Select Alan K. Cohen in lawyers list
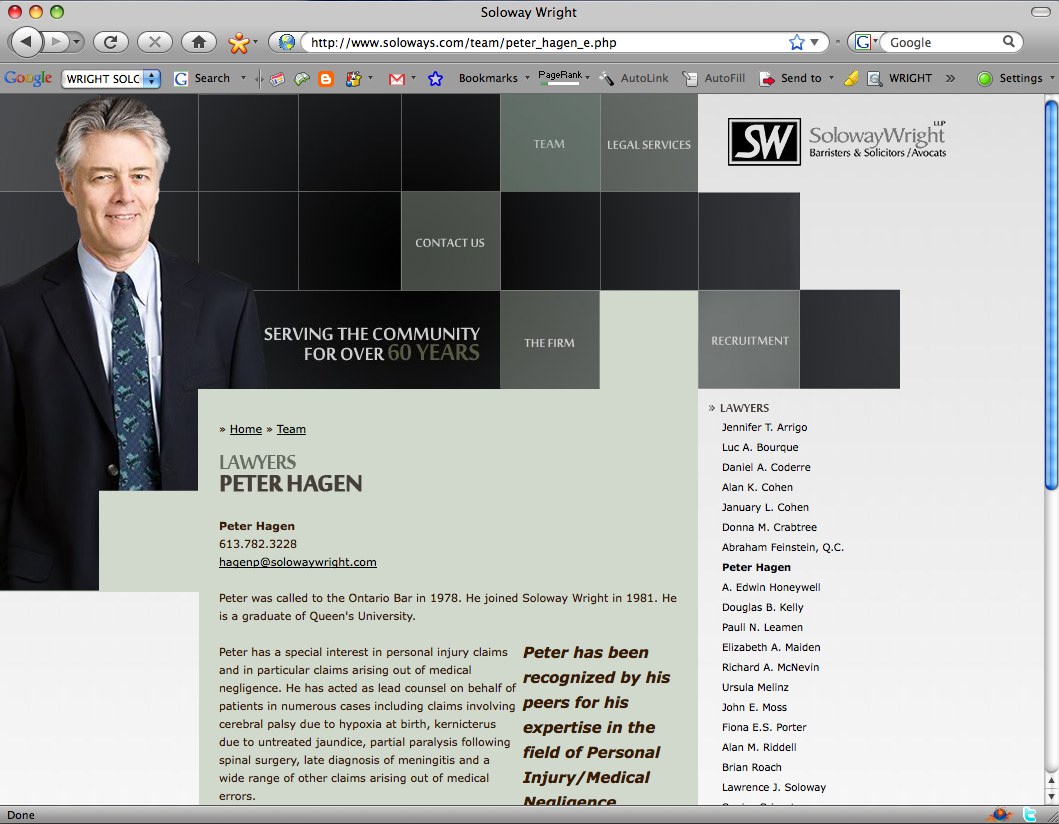Screen dimensions: 1059x824 [x=757, y=487]
